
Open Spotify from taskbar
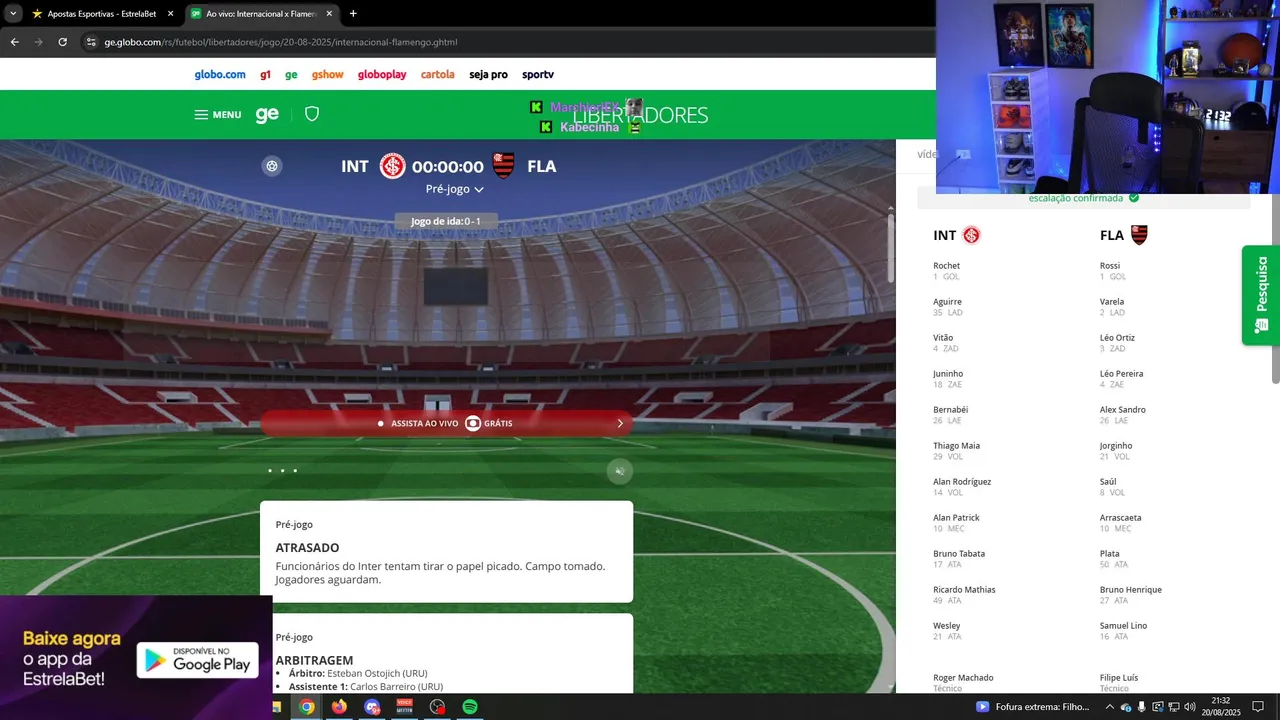point(469,707)
